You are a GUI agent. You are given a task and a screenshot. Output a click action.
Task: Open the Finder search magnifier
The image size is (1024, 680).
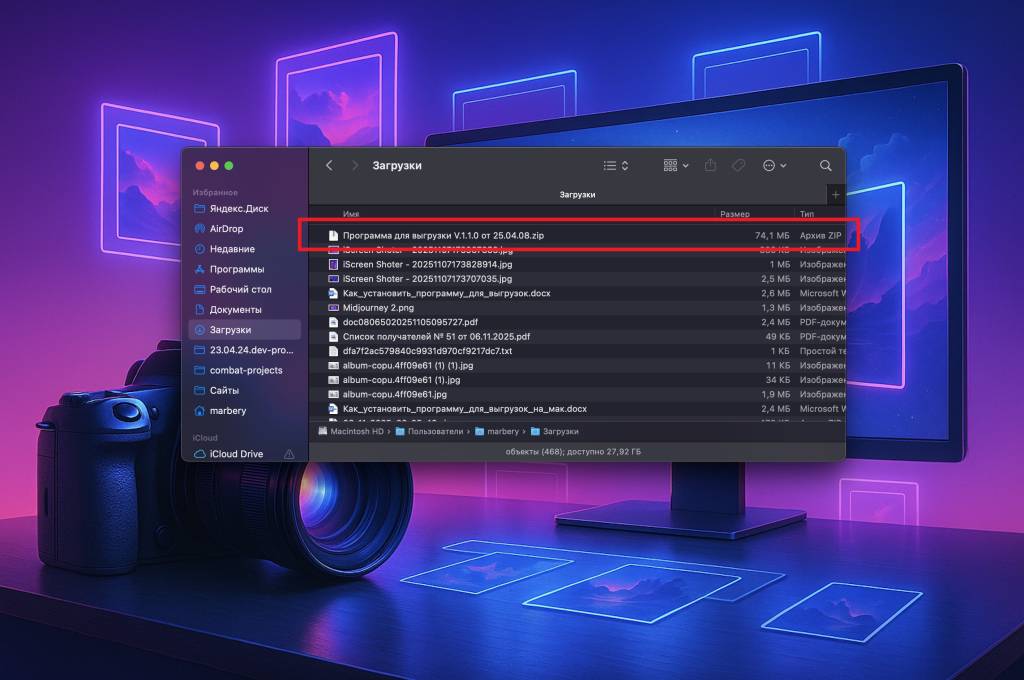825,165
